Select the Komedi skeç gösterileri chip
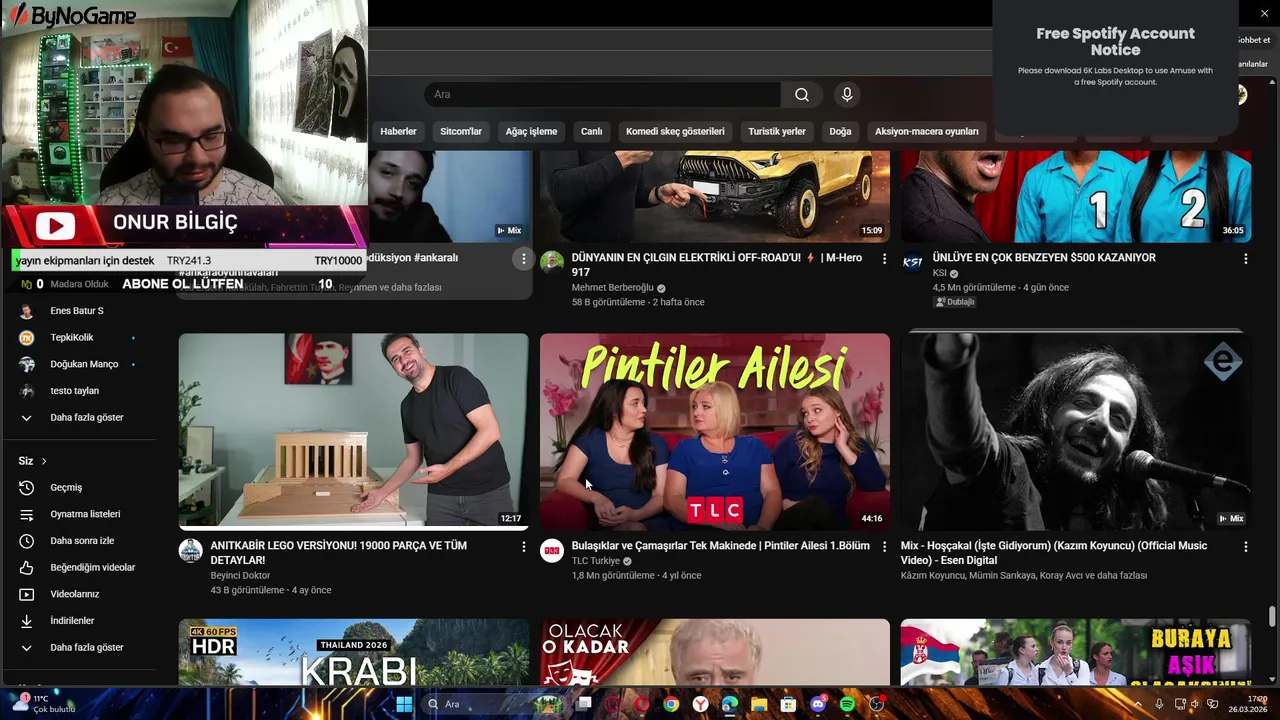 [675, 131]
